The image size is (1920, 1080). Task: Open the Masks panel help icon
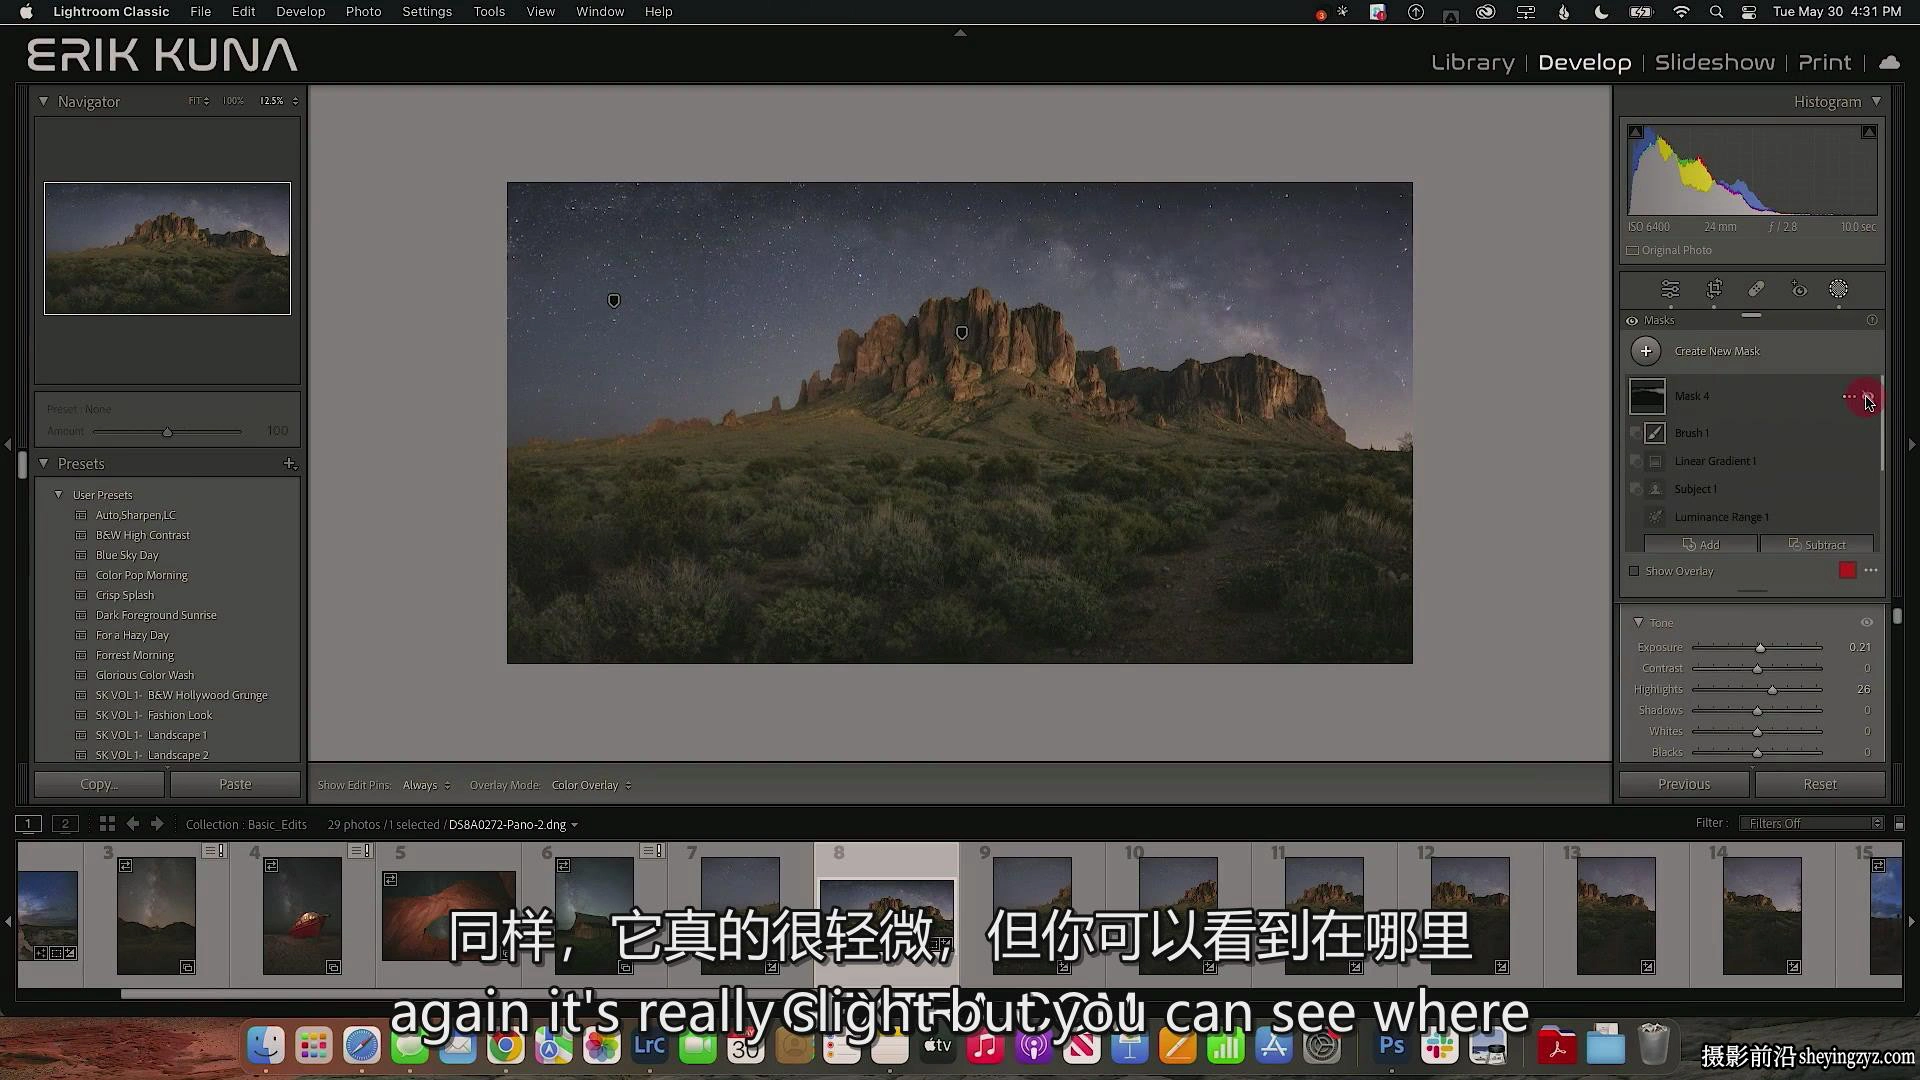pyautogui.click(x=1872, y=320)
